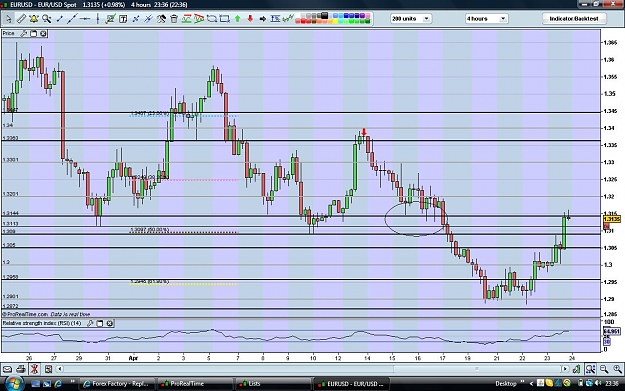Click the ProRealTime.com watermark link
The height and width of the screenshot is (391, 625).
click(25, 314)
